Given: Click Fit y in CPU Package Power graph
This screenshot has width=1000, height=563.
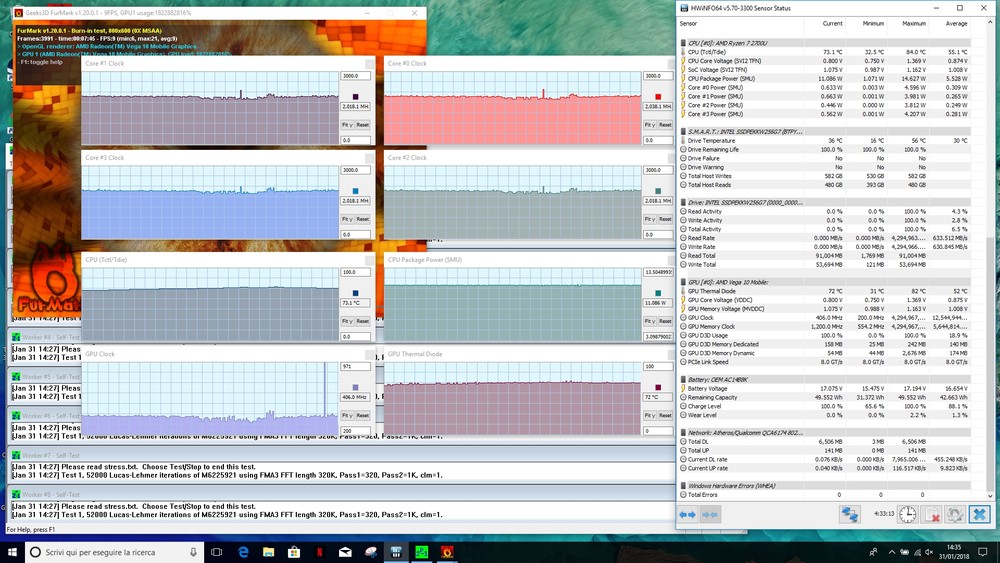Looking at the screenshot, I should pos(649,321).
